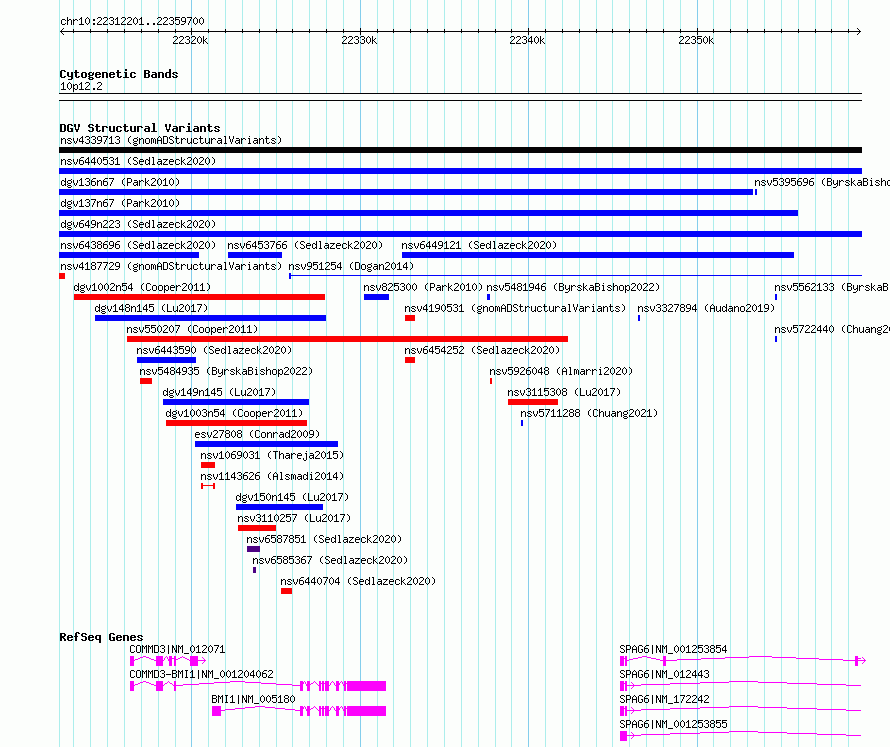Click the nsv5722440 Chuang variant label
Image resolution: width=890 pixels, height=747 pixels.
point(832,329)
